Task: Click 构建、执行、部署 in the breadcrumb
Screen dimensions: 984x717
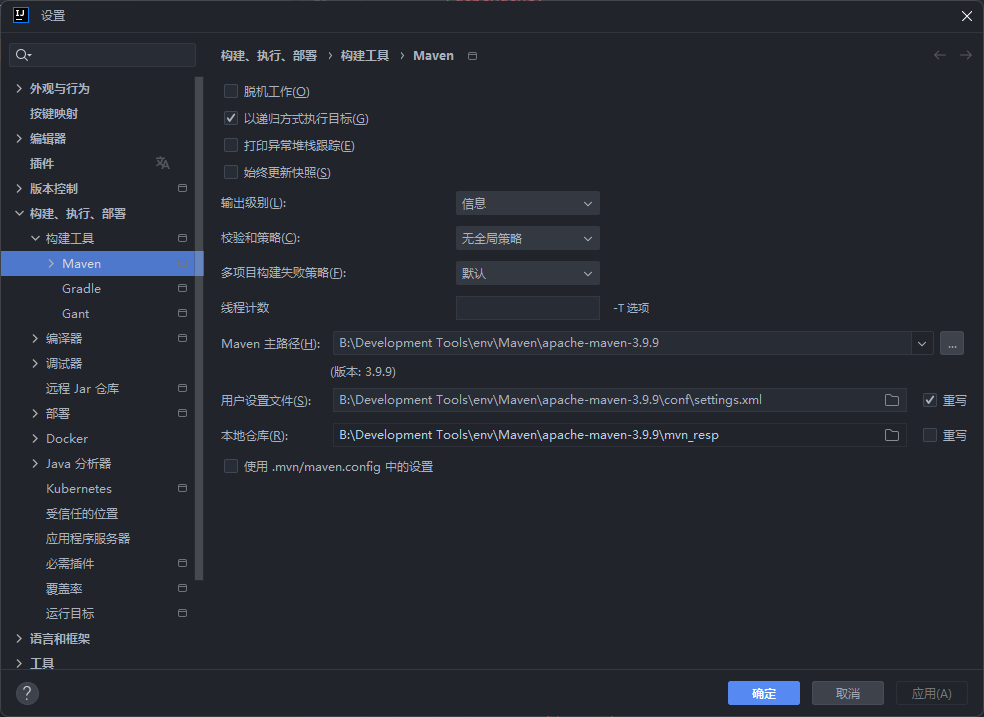Action: pyautogui.click(x=269, y=56)
